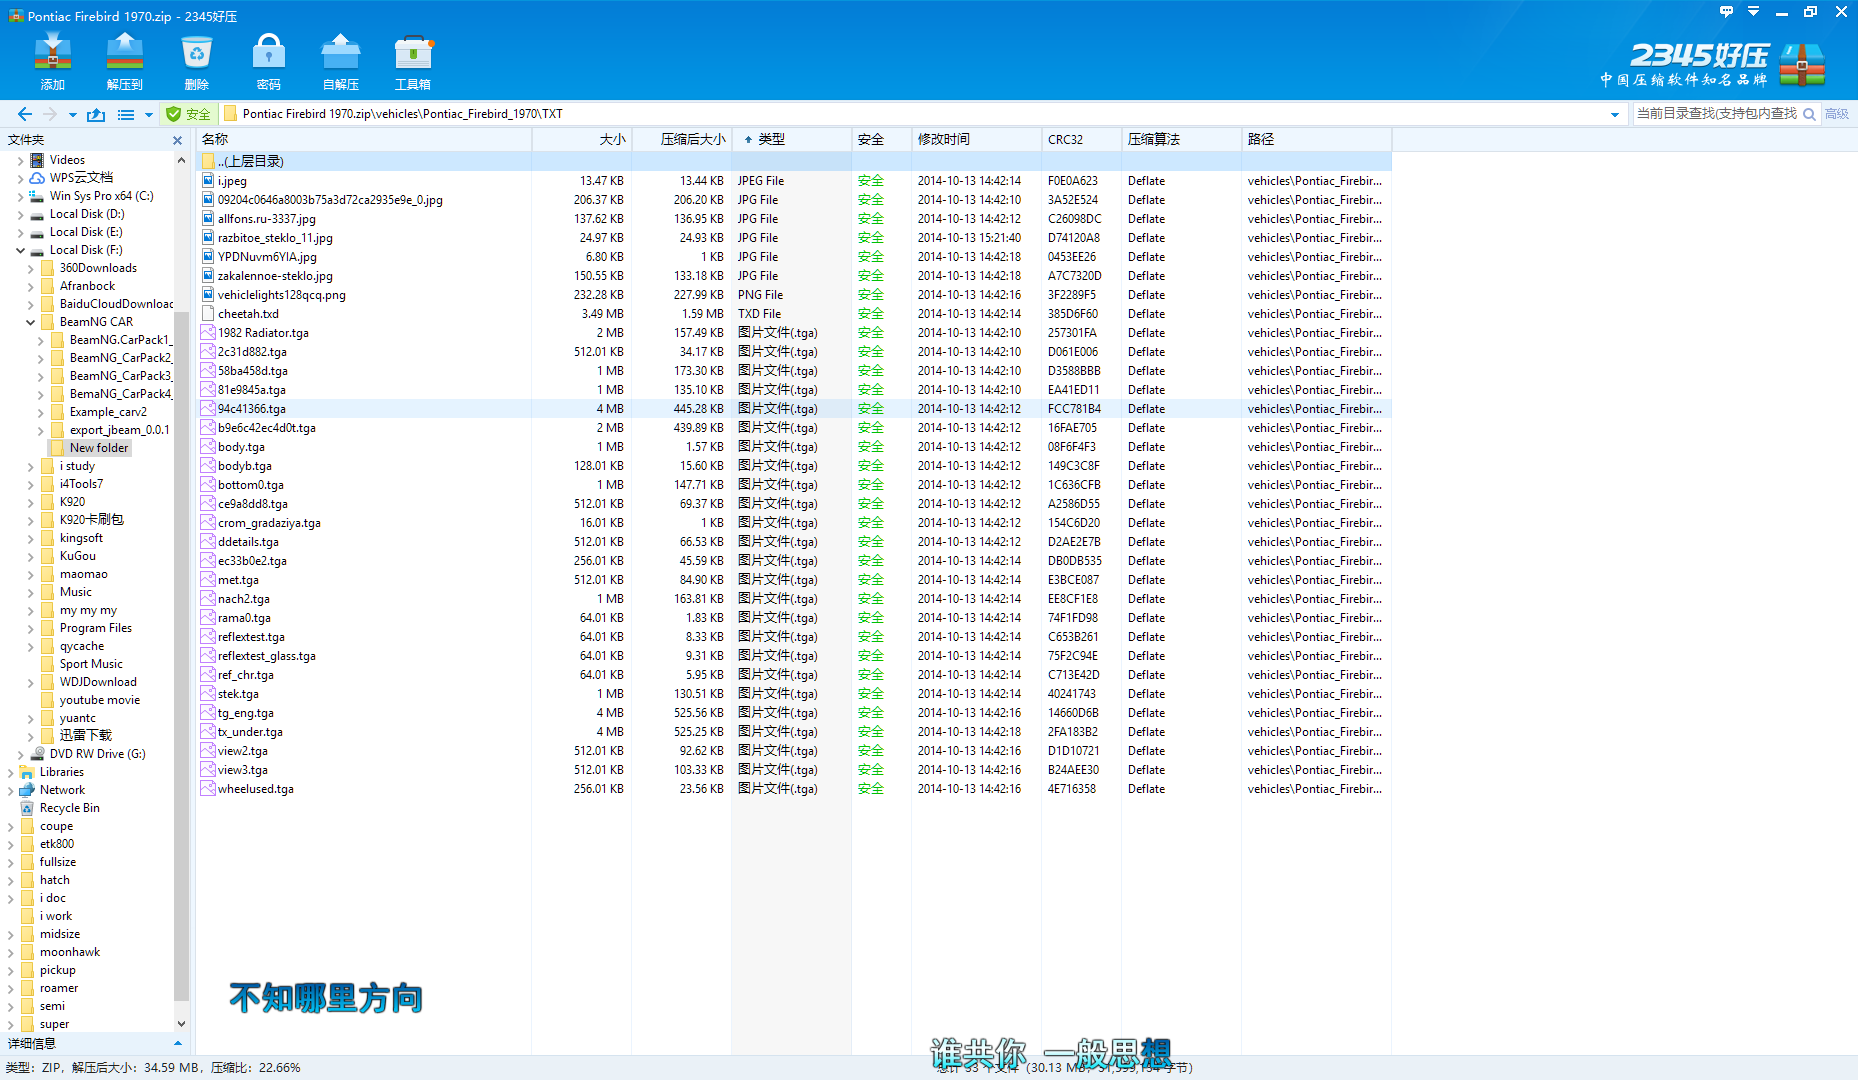Image resolution: width=1858 pixels, height=1080 pixels.
Task: Sort by 压缩后大小 column header
Action: tap(681, 139)
